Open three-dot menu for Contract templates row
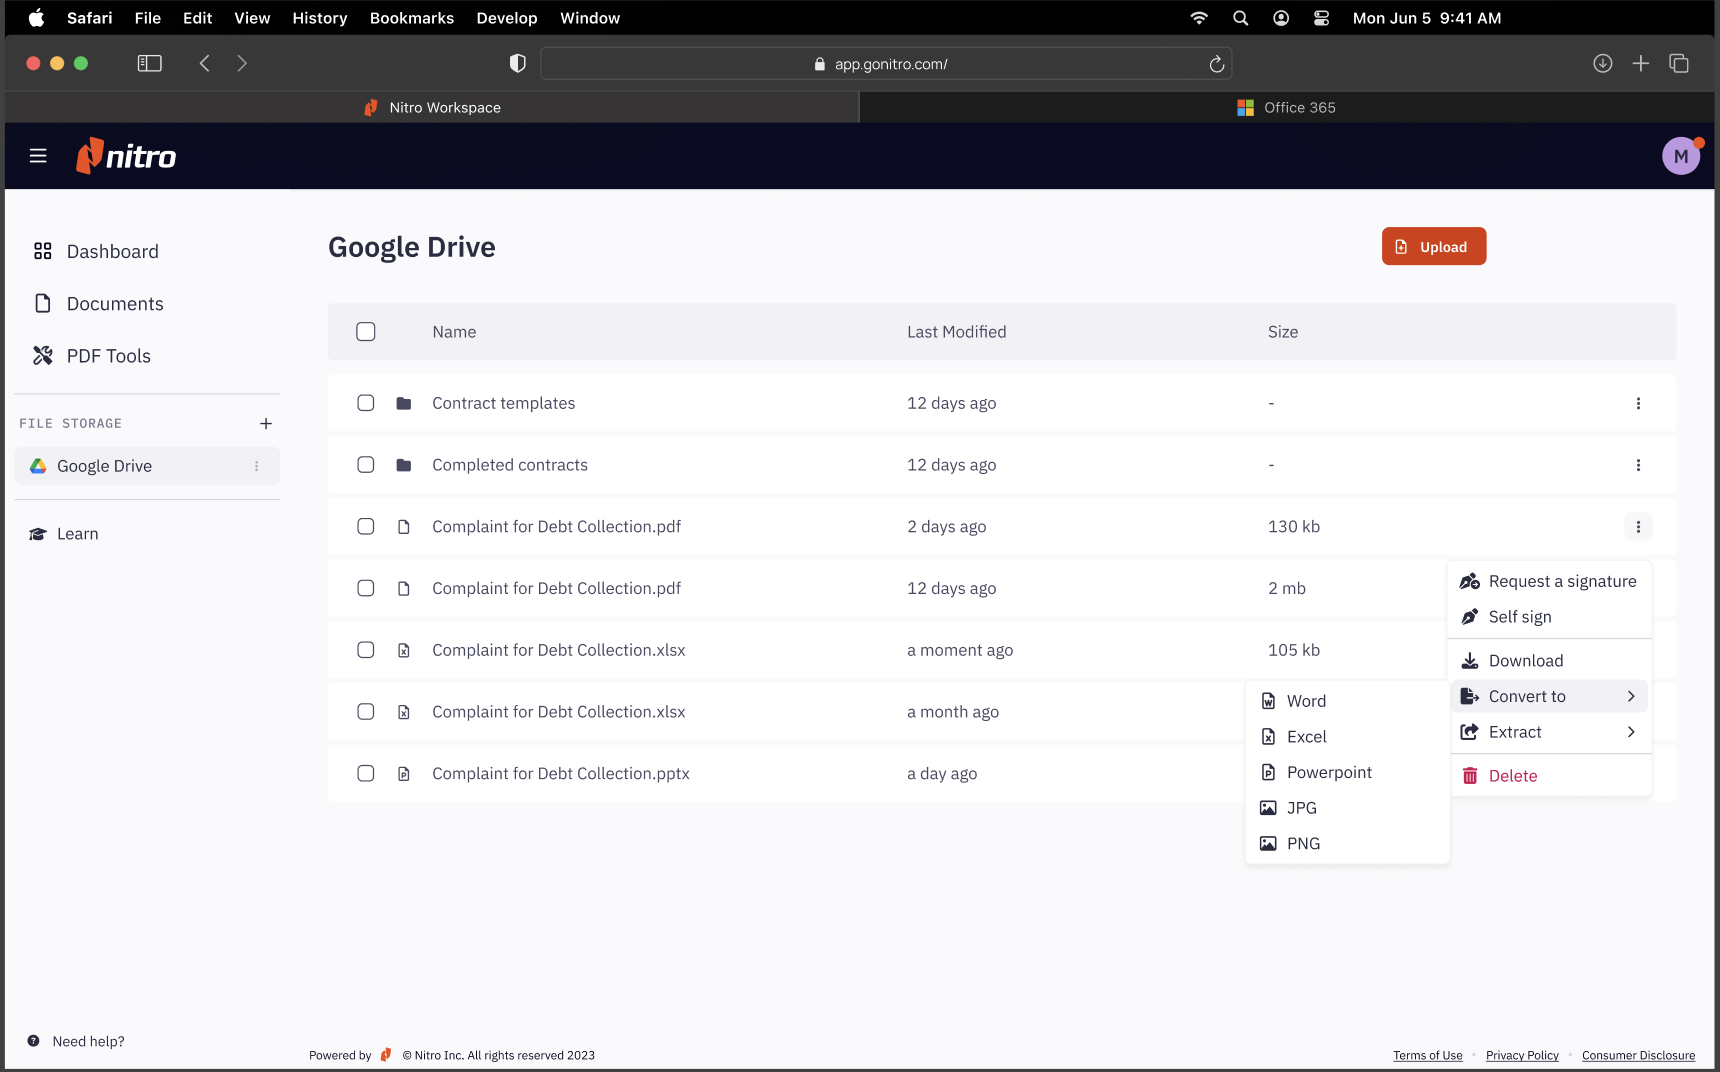 [1637, 403]
